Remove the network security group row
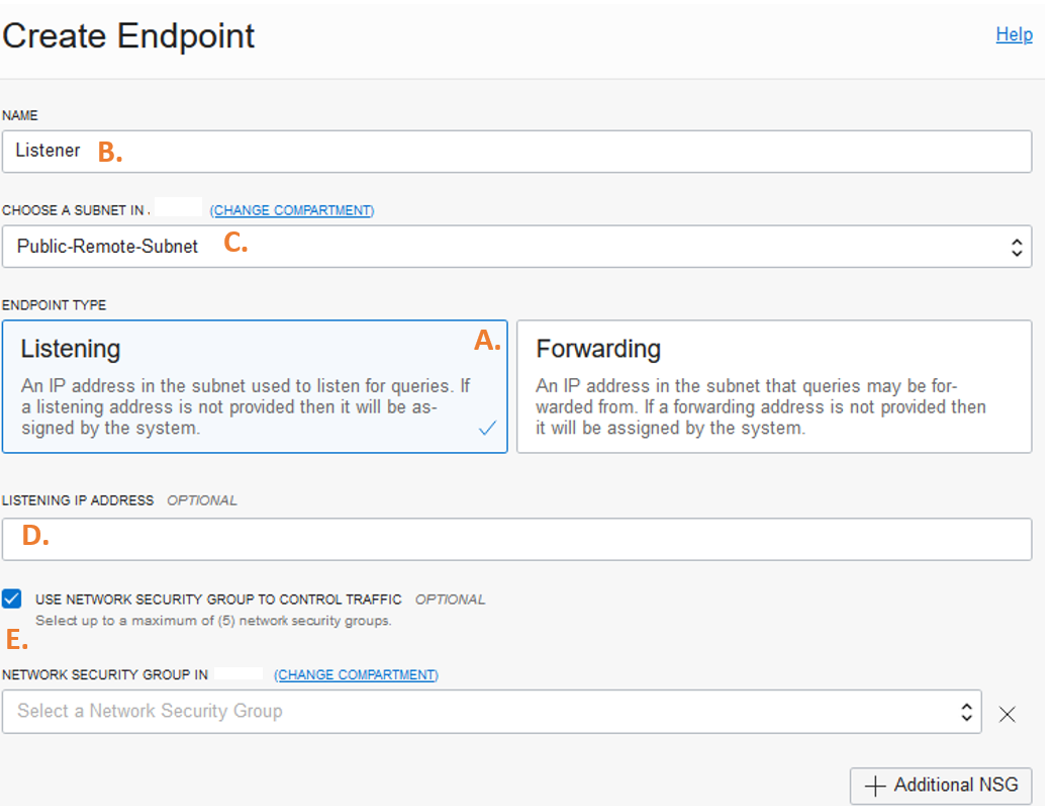Image resolution: width=1045 pixels, height=806 pixels. 1007,715
